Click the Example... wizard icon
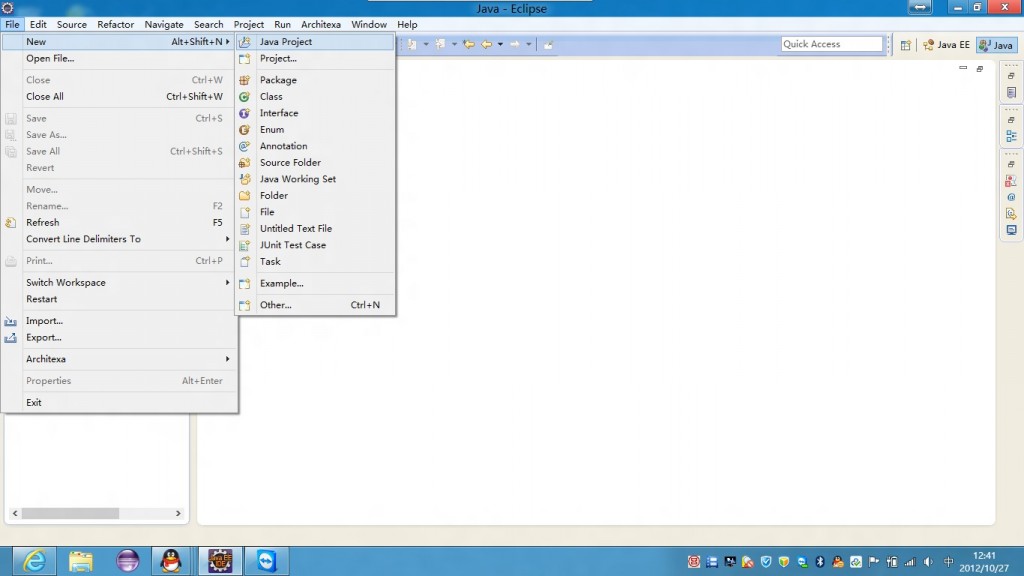The image size is (1024, 576). pos(244,283)
